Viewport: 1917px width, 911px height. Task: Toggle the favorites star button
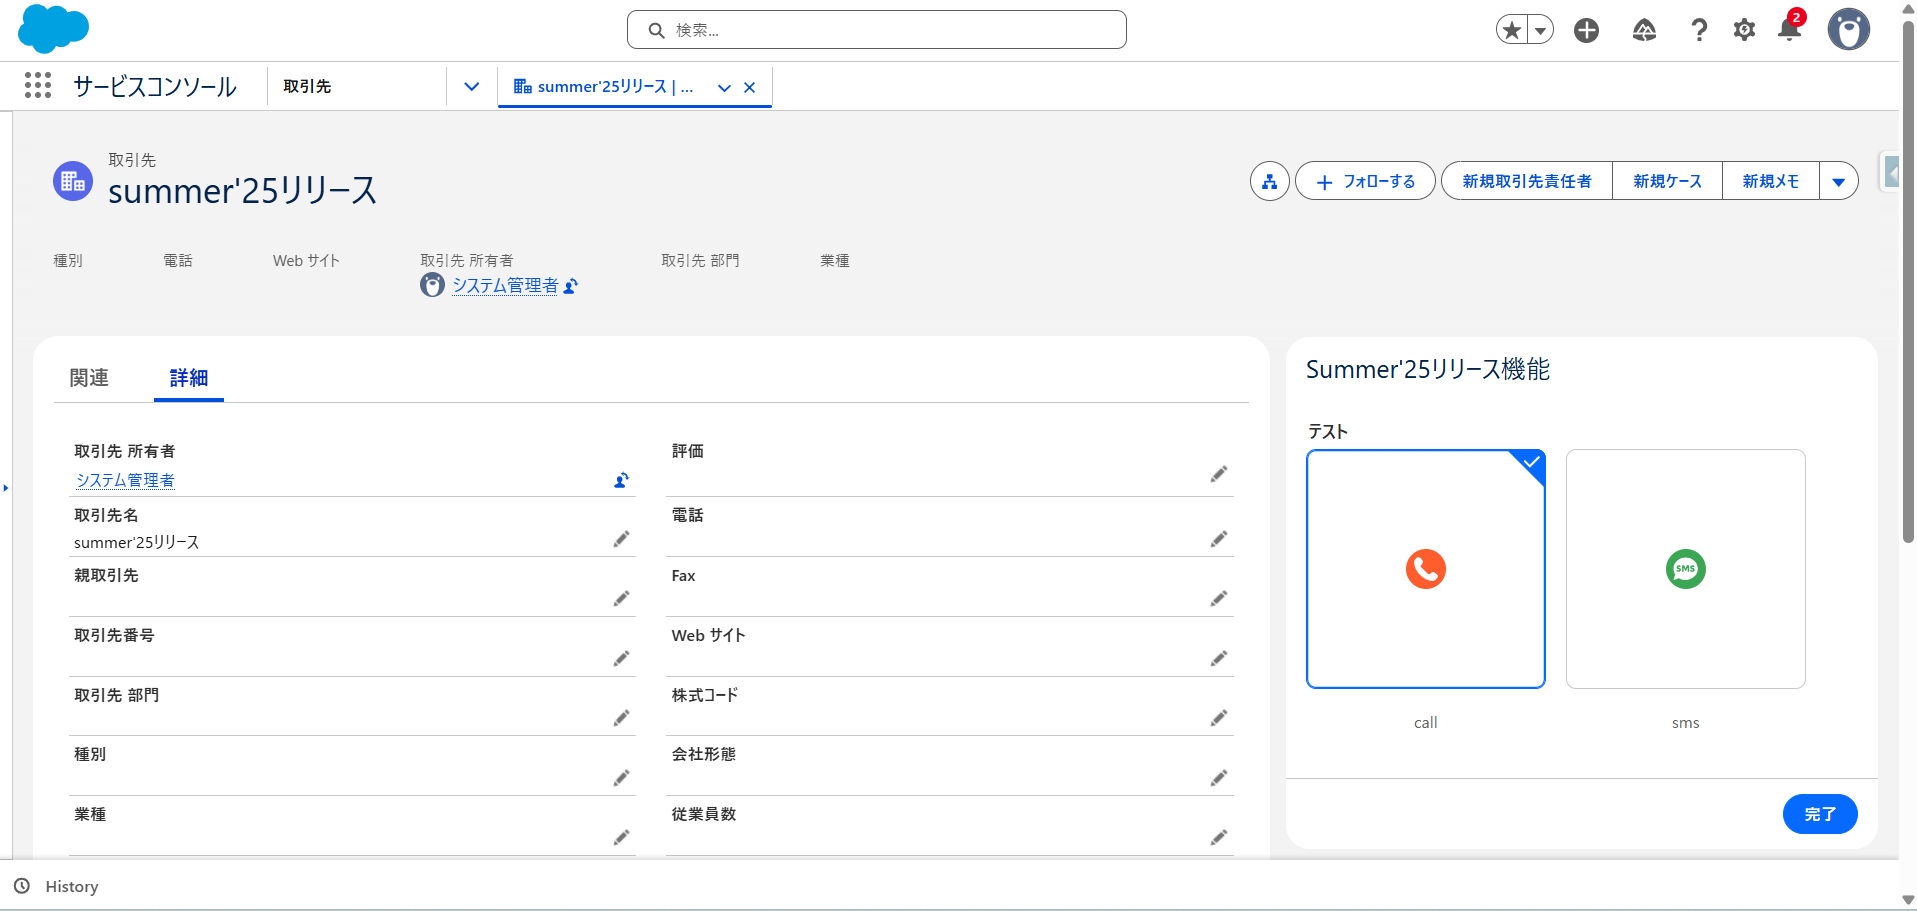[1513, 30]
